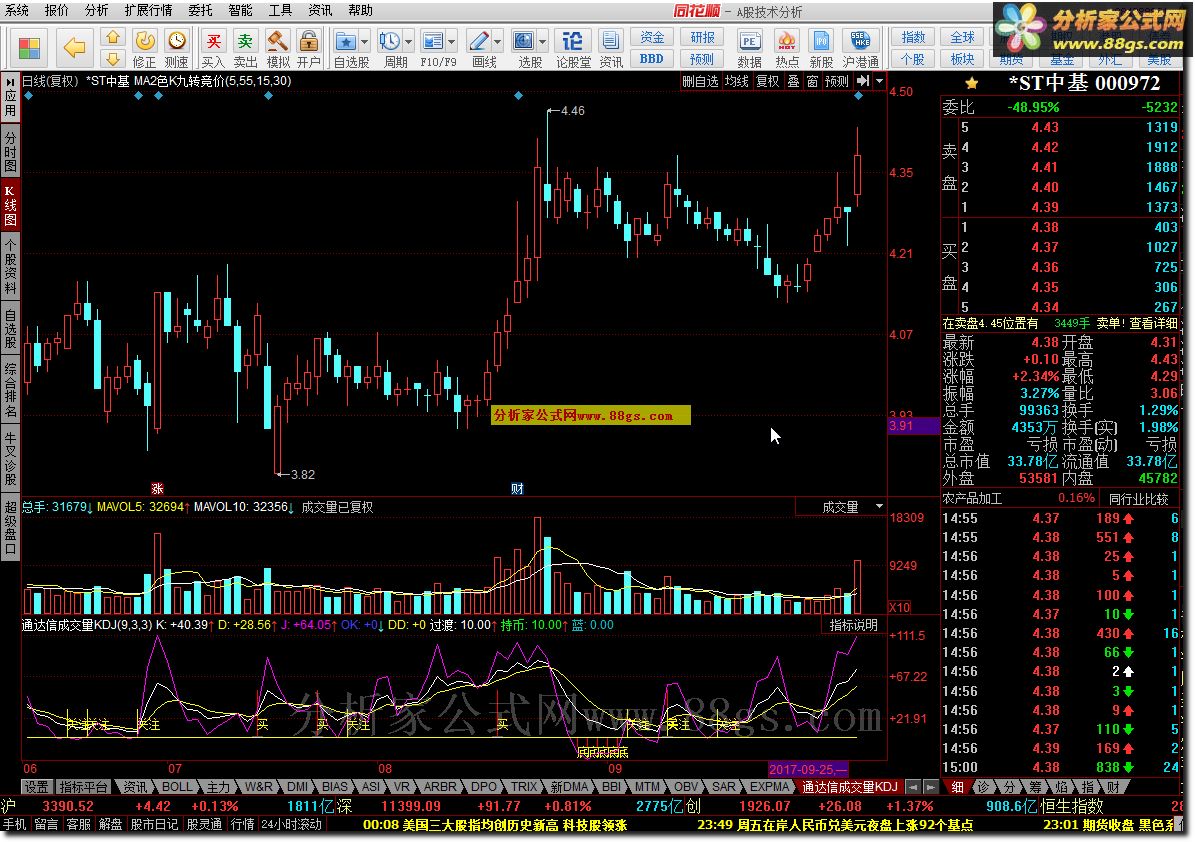The width and height of the screenshot is (1195, 842).
Task: Click the down arrow page icon
Action: 113,59
